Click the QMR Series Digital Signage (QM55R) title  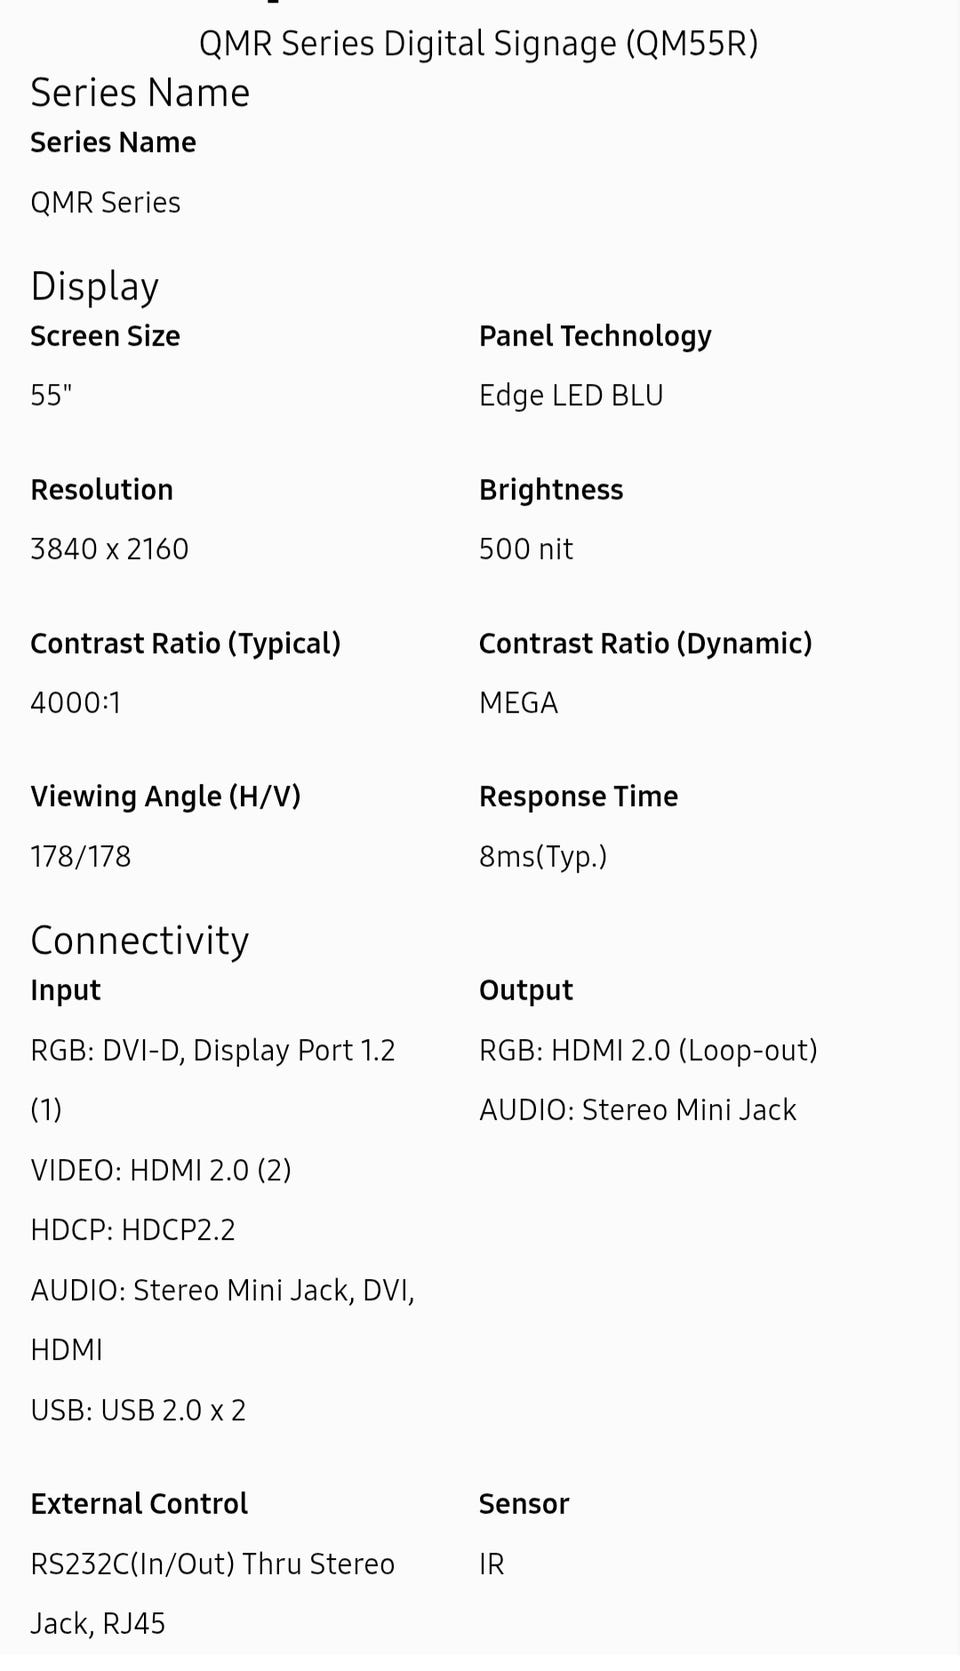tap(478, 44)
